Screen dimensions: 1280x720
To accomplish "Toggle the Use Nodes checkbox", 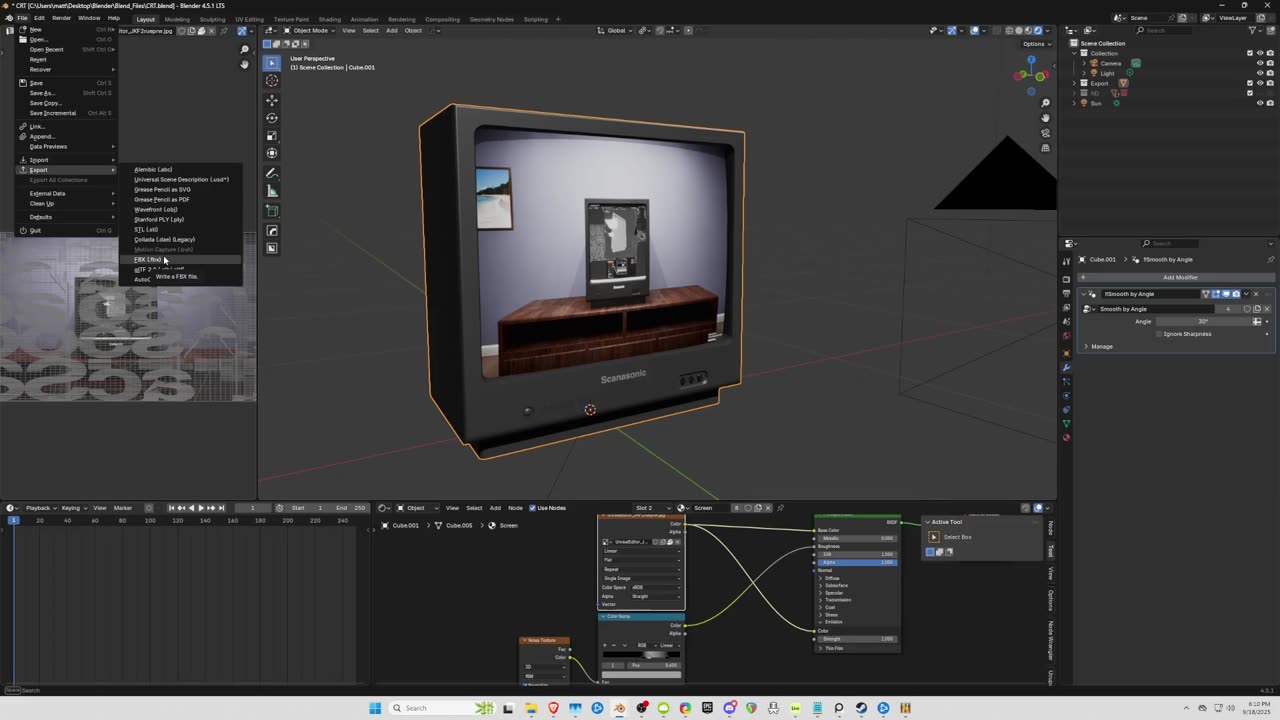I will (532, 508).
